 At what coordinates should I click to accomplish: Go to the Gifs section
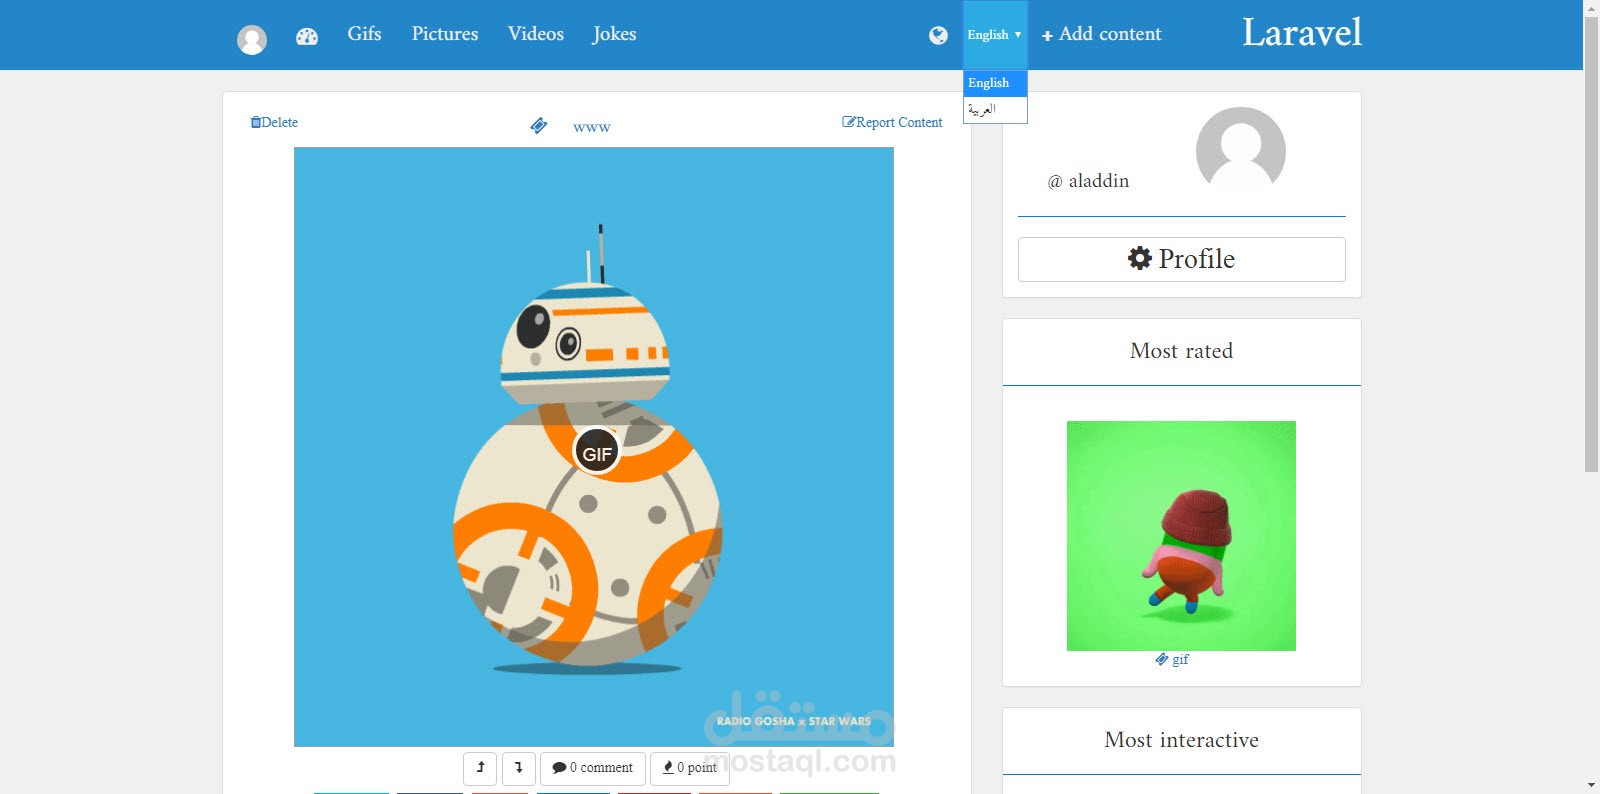point(364,34)
